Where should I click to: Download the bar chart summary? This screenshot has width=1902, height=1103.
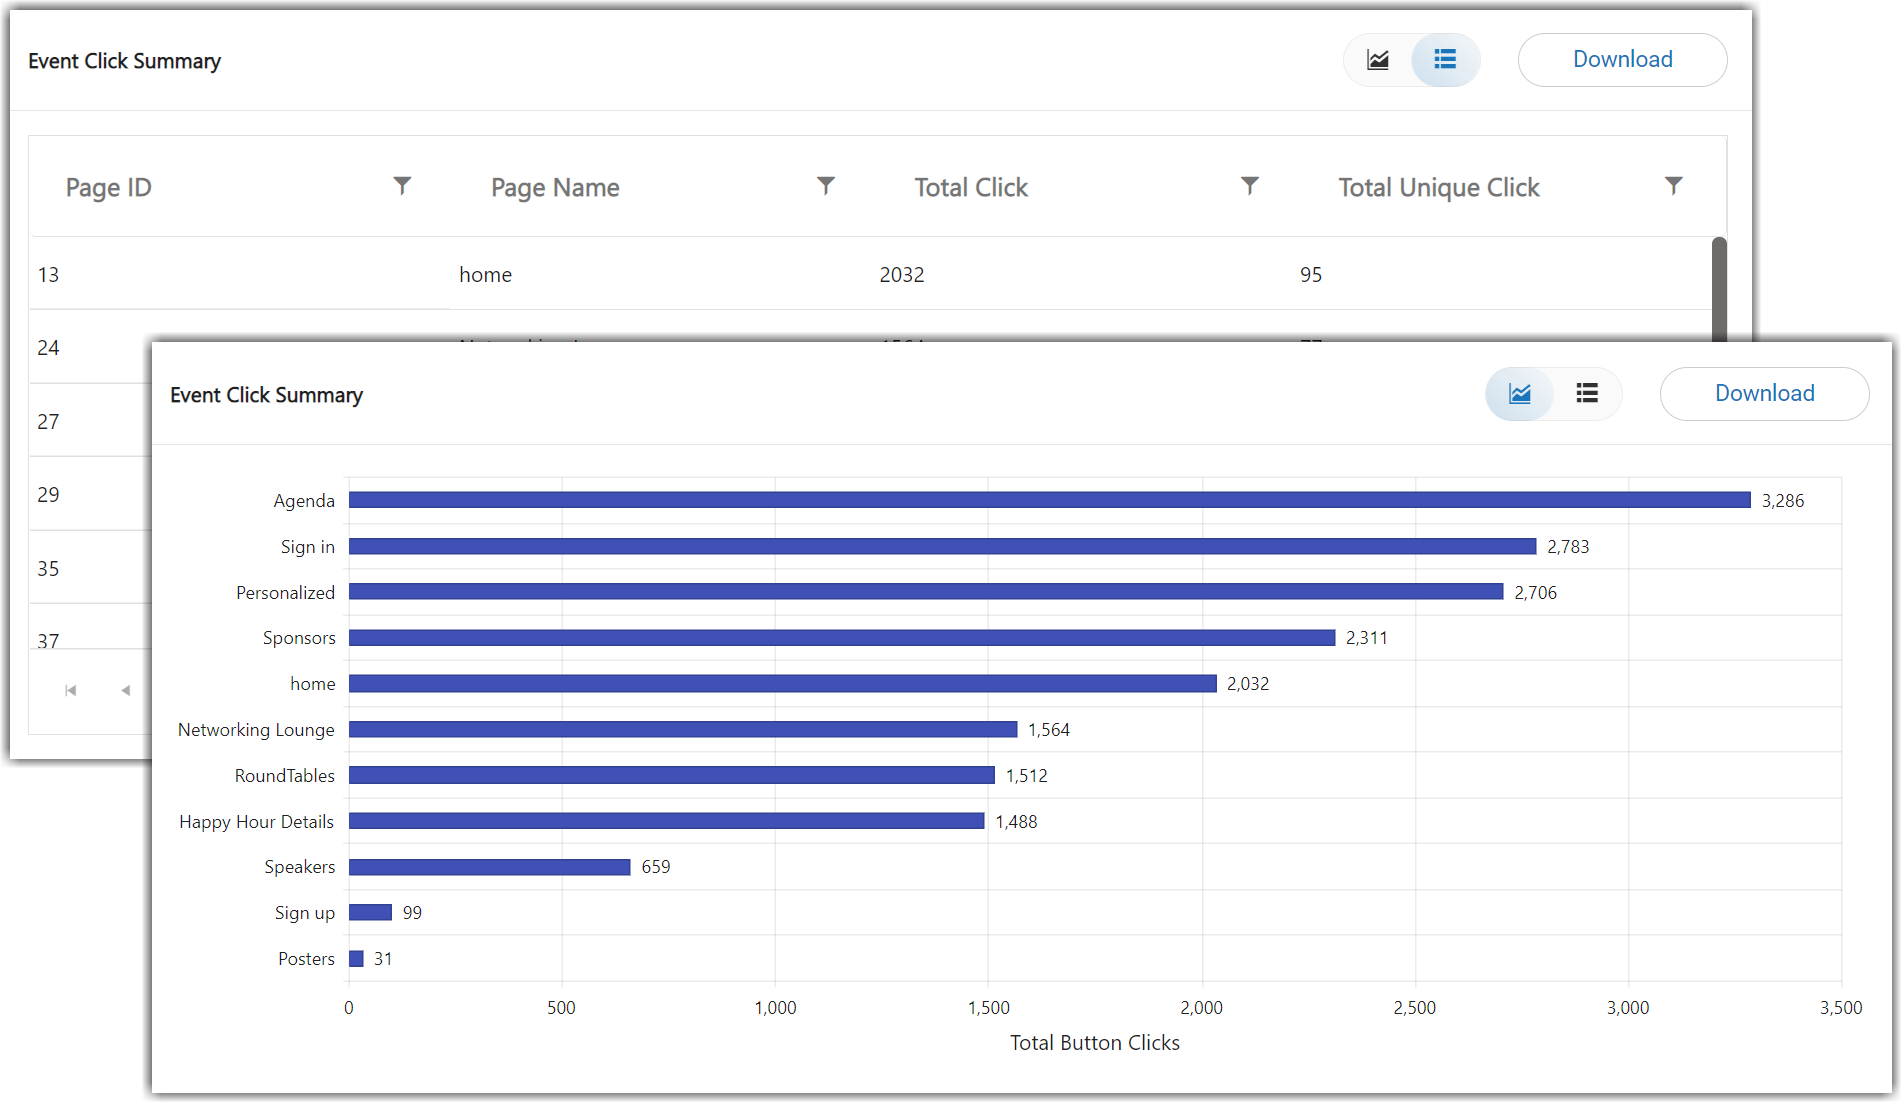pyautogui.click(x=1764, y=394)
